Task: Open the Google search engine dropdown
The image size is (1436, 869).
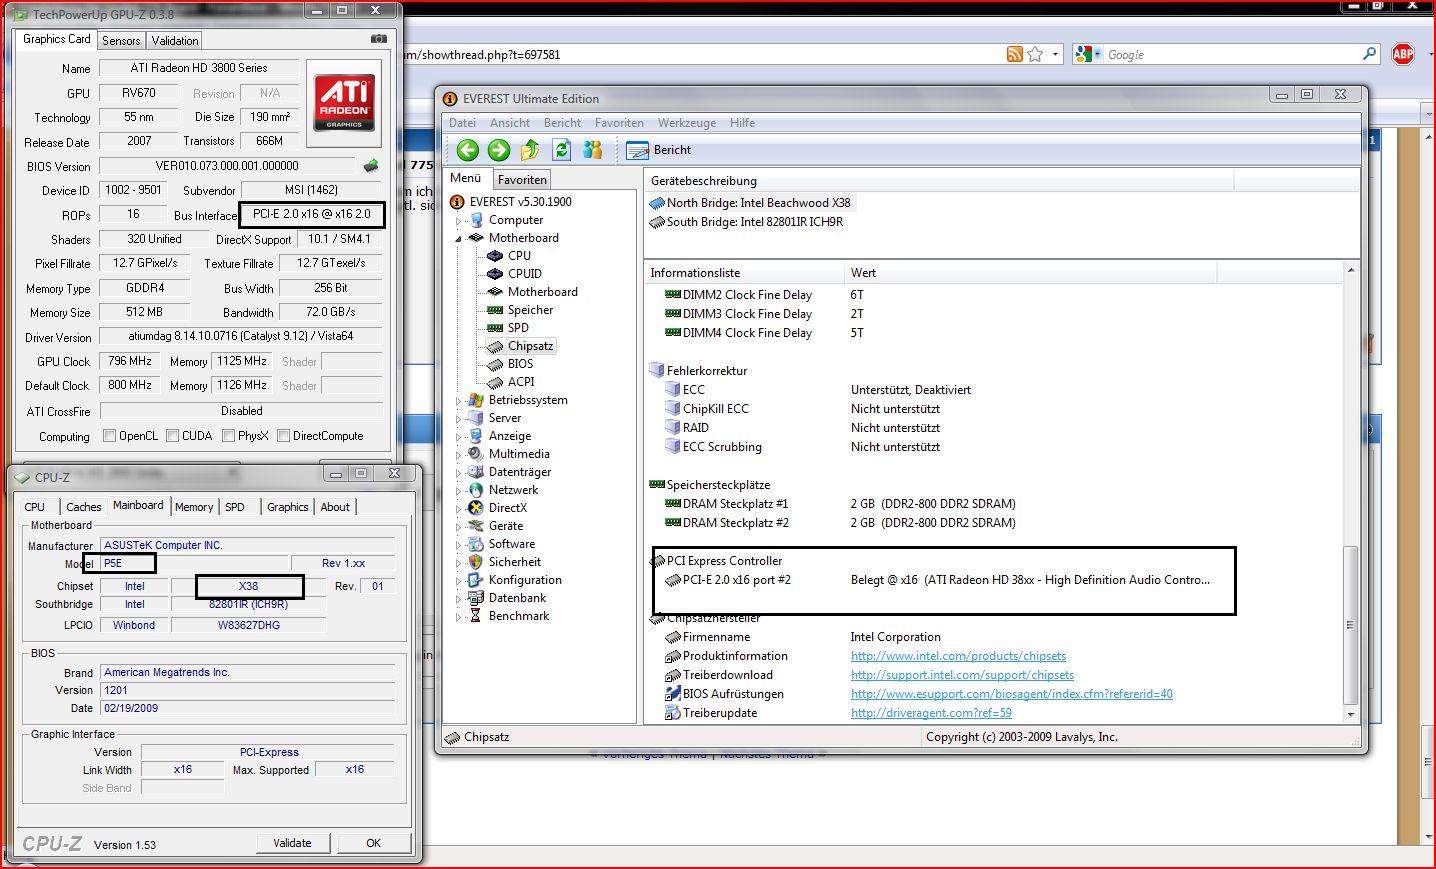Action: tap(1097, 54)
